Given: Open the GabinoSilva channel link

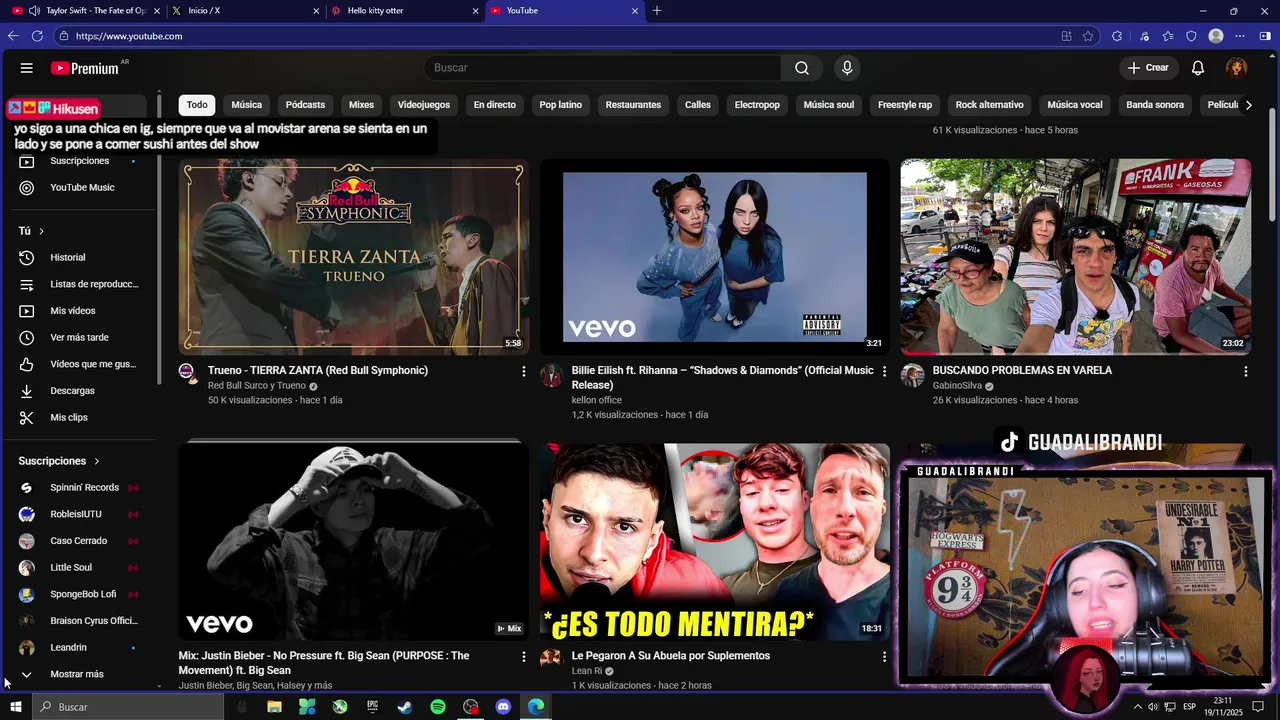Looking at the screenshot, I should (957, 386).
